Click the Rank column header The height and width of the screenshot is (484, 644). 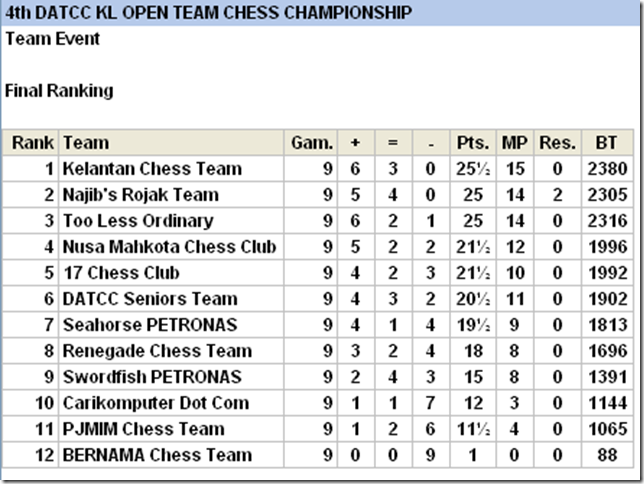(33, 143)
